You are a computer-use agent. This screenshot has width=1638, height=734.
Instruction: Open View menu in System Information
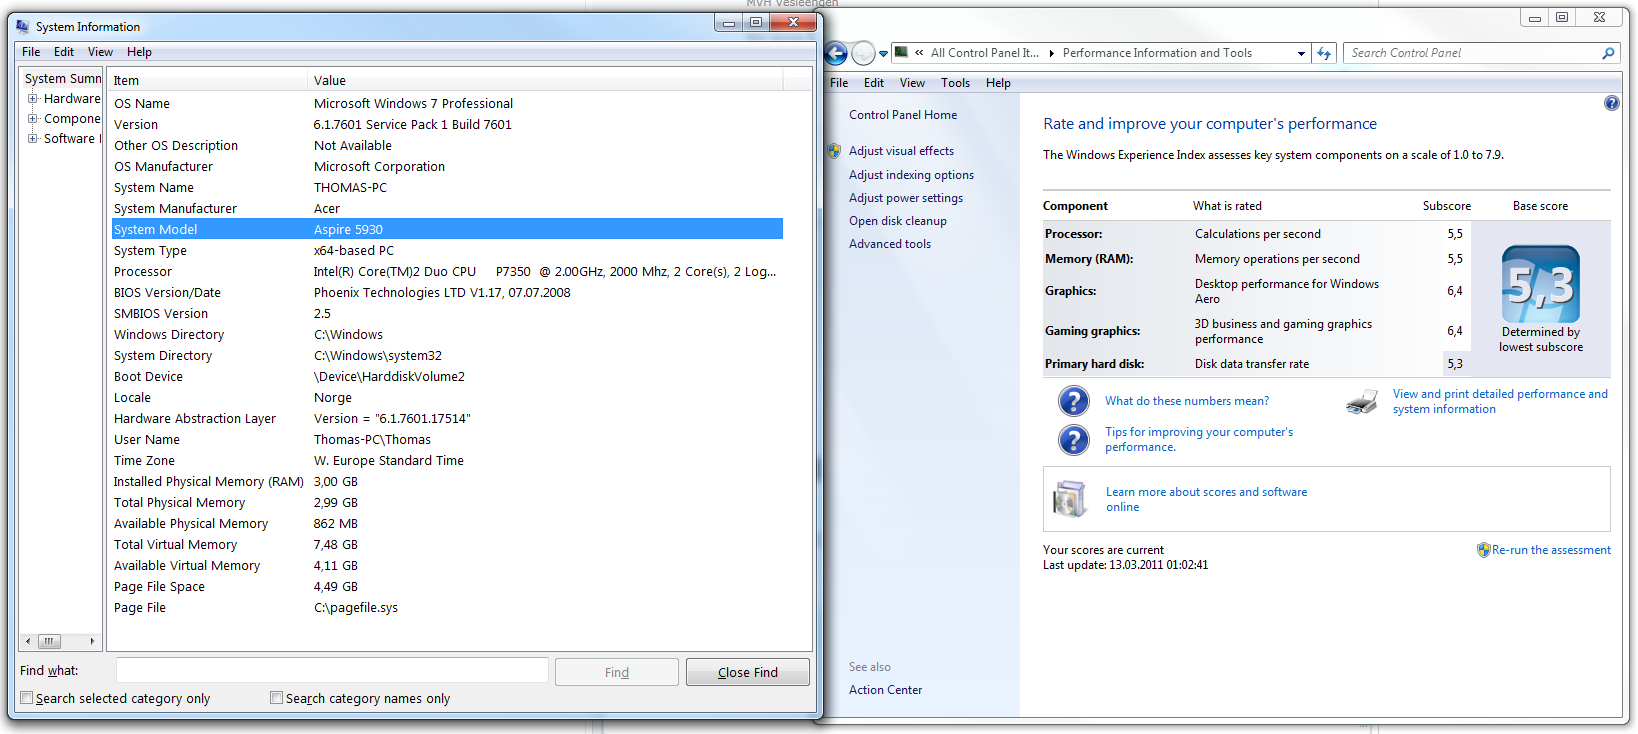(x=100, y=52)
